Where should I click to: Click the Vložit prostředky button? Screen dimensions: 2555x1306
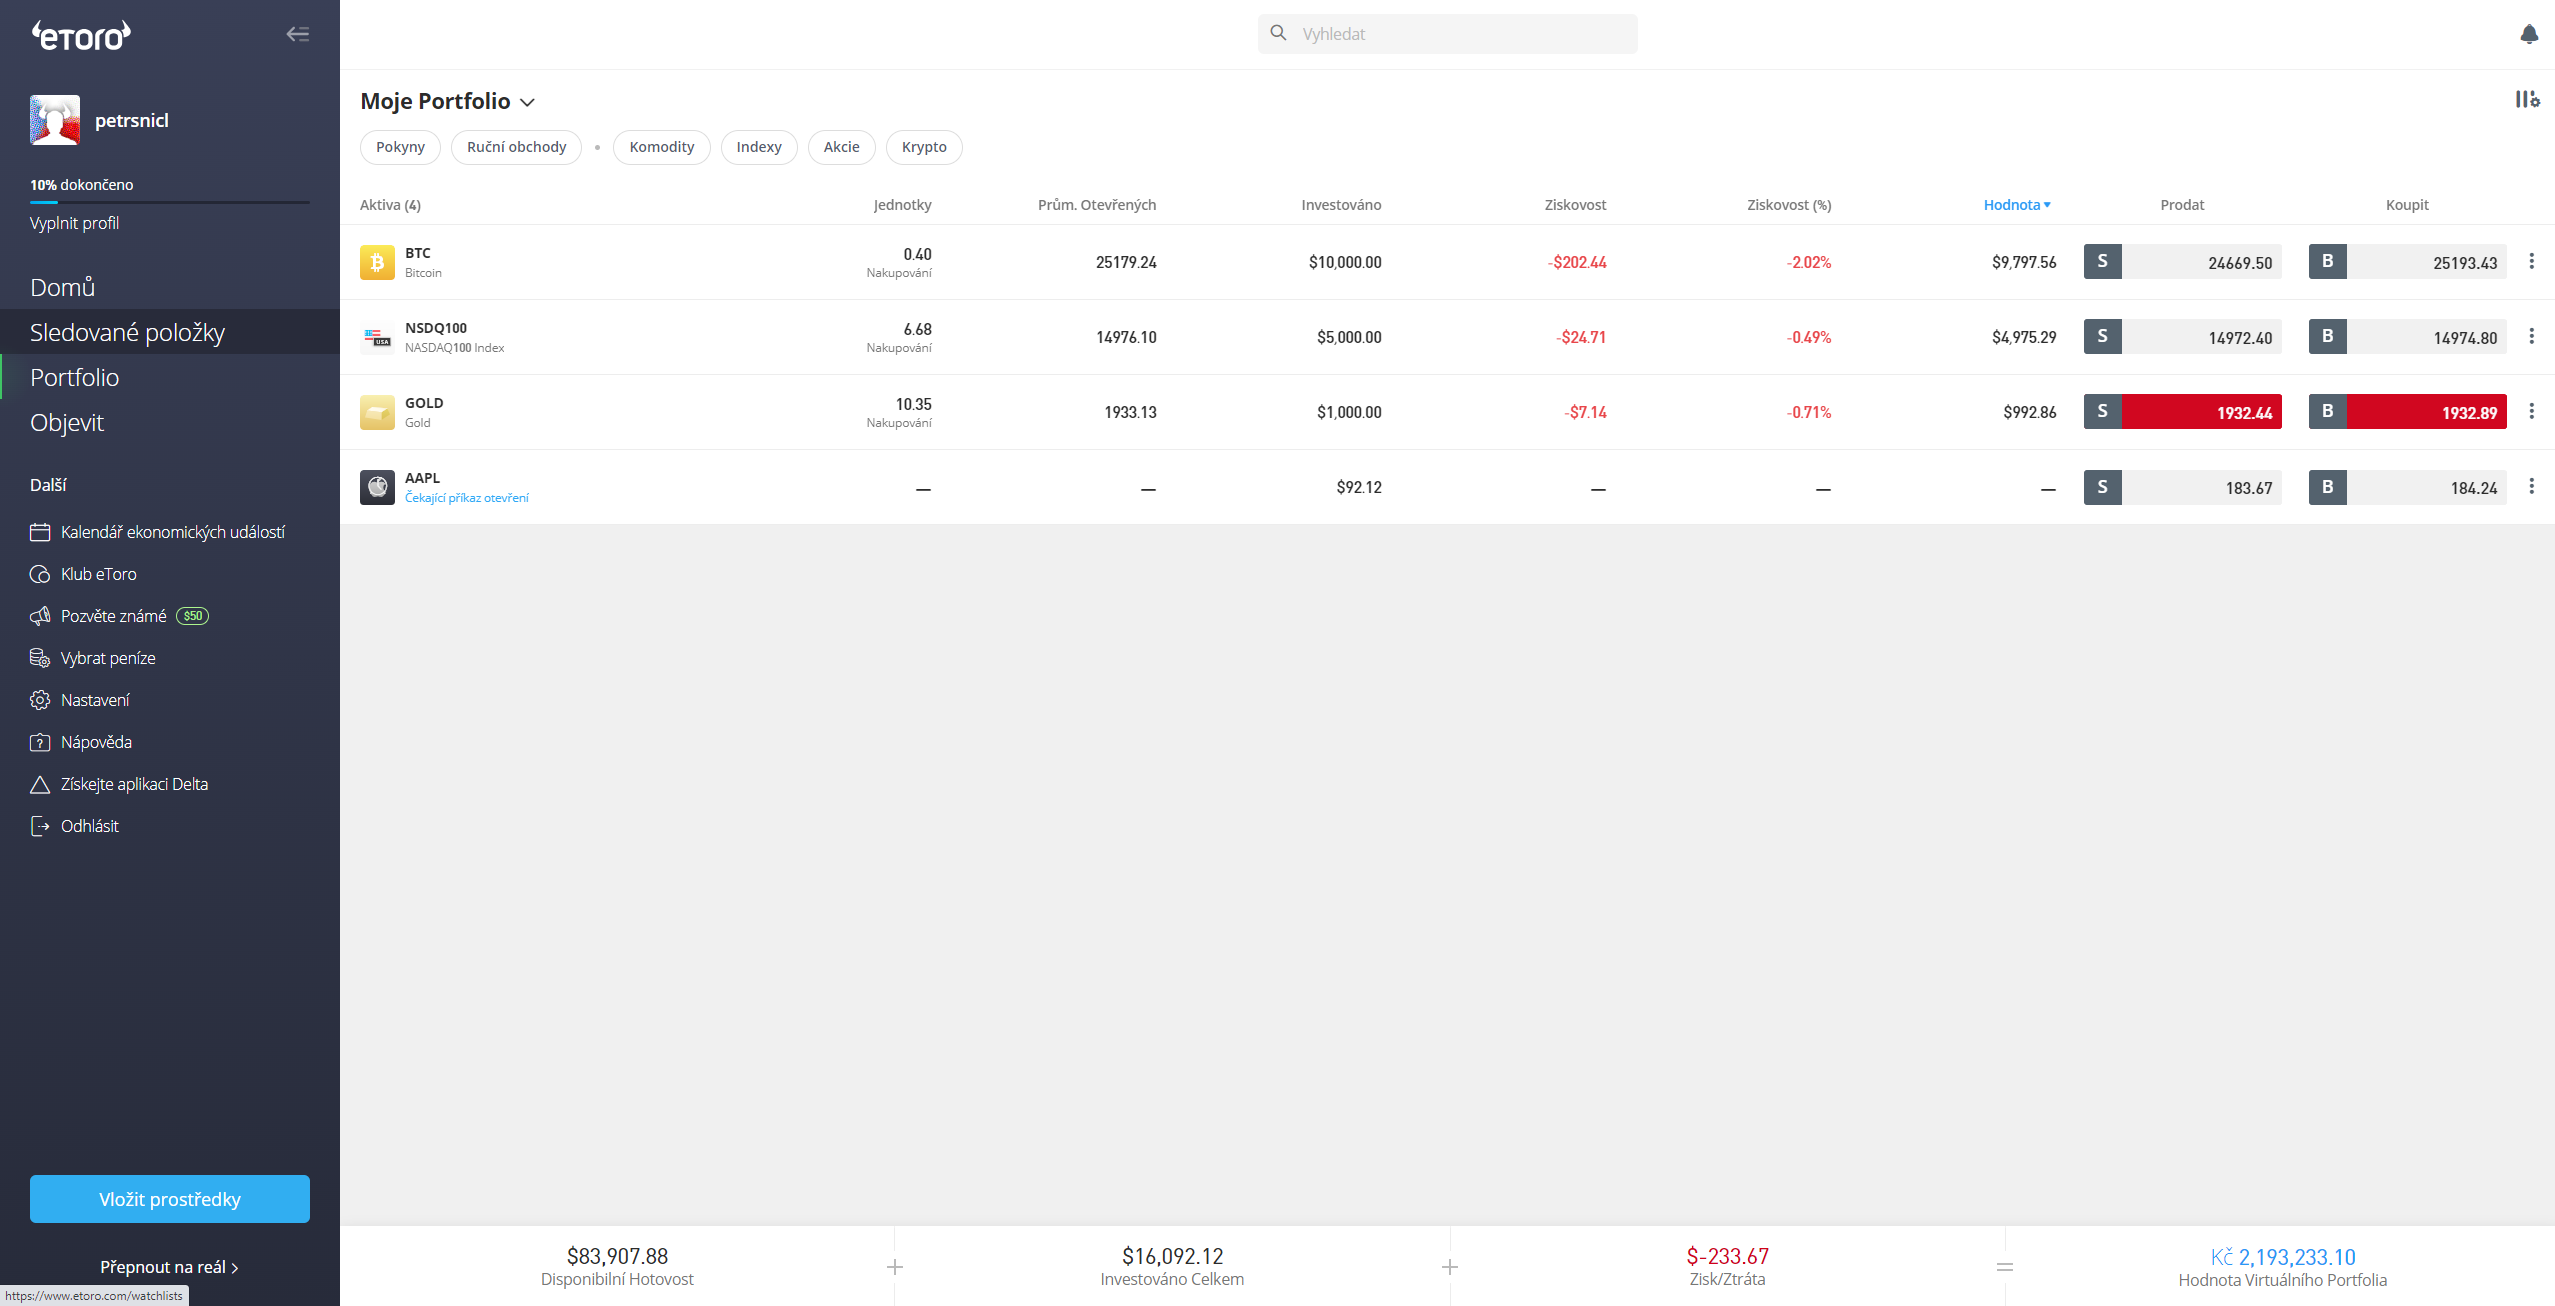point(170,1199)
